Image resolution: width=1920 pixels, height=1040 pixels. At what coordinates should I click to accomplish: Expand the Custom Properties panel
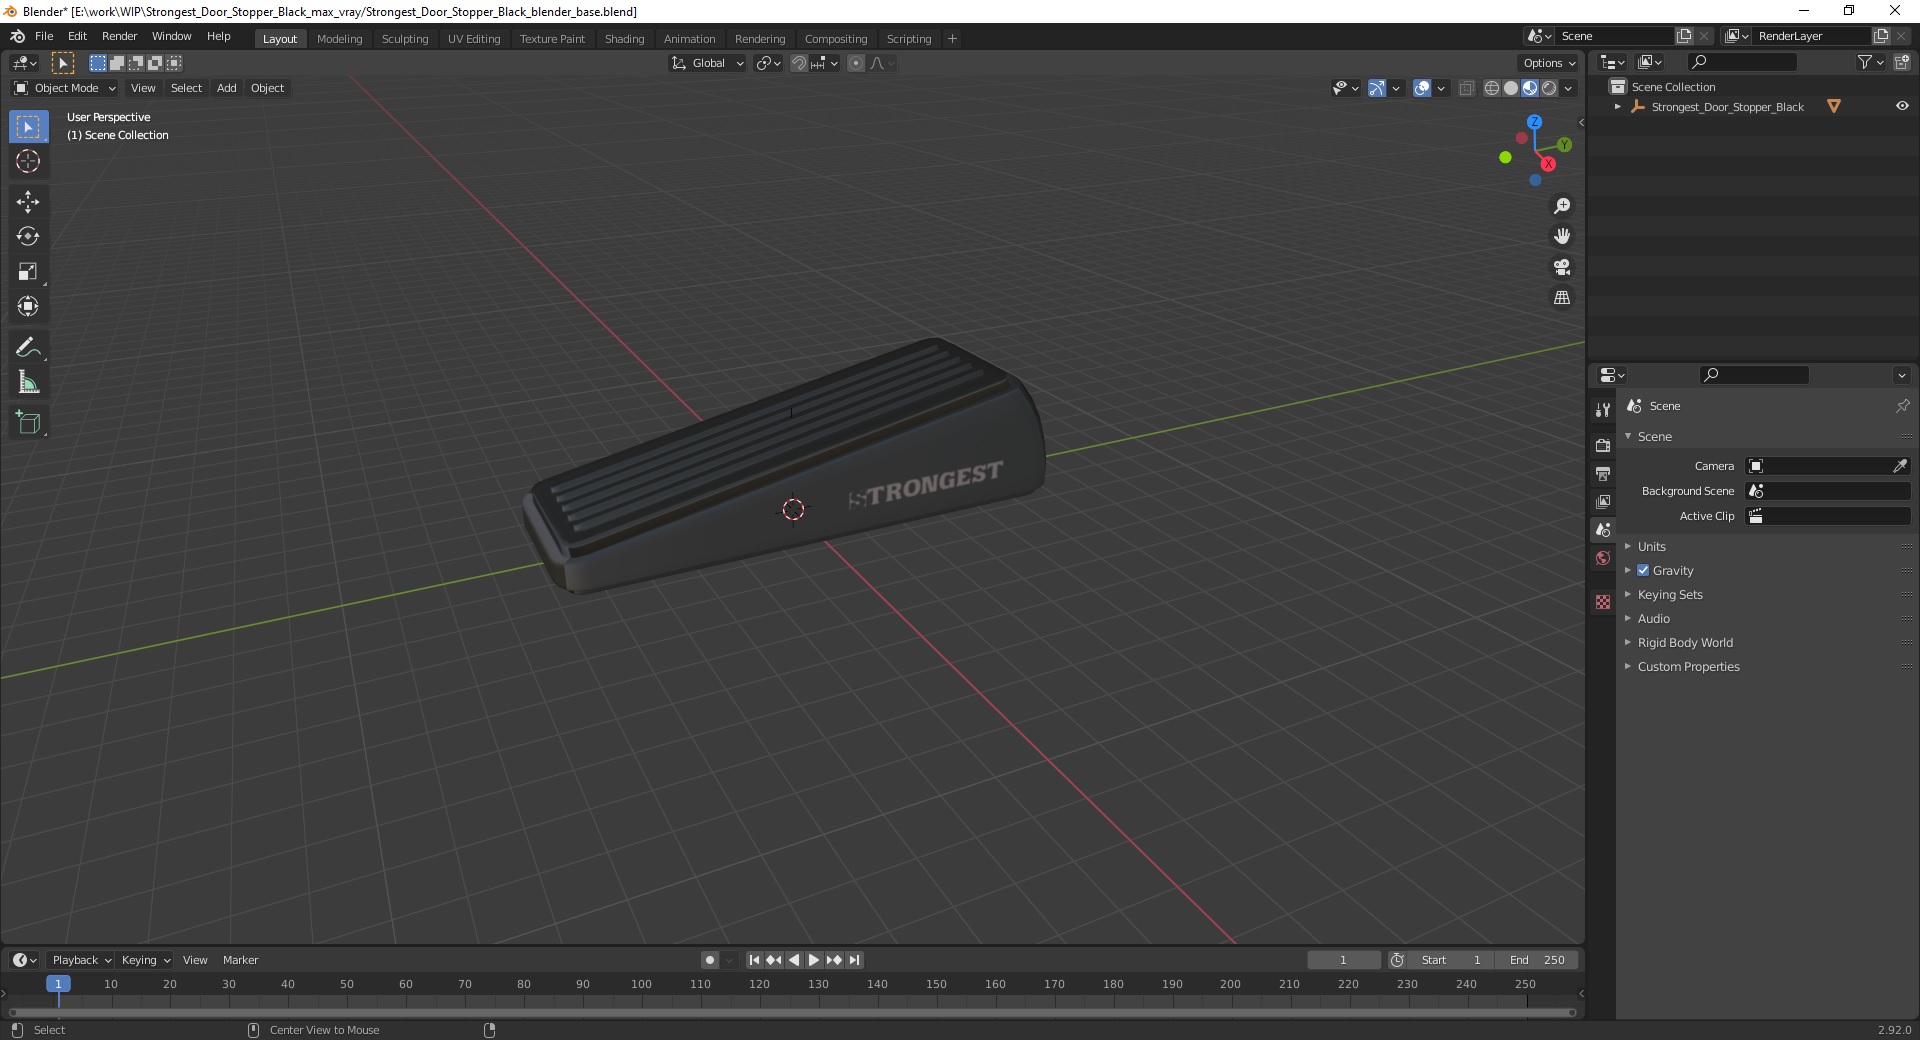pos(1688,667)
